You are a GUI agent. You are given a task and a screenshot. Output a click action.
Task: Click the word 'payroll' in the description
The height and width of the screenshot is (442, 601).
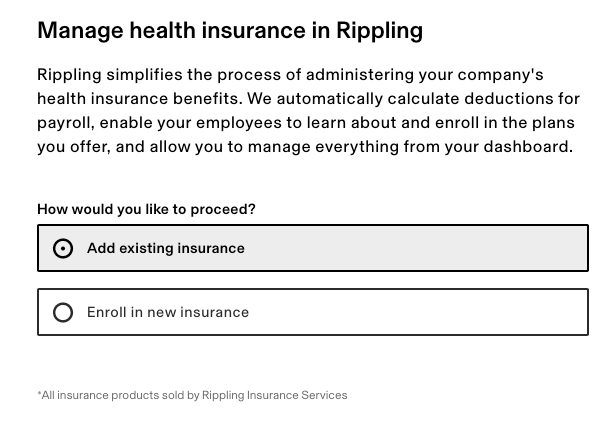(65, 123)
